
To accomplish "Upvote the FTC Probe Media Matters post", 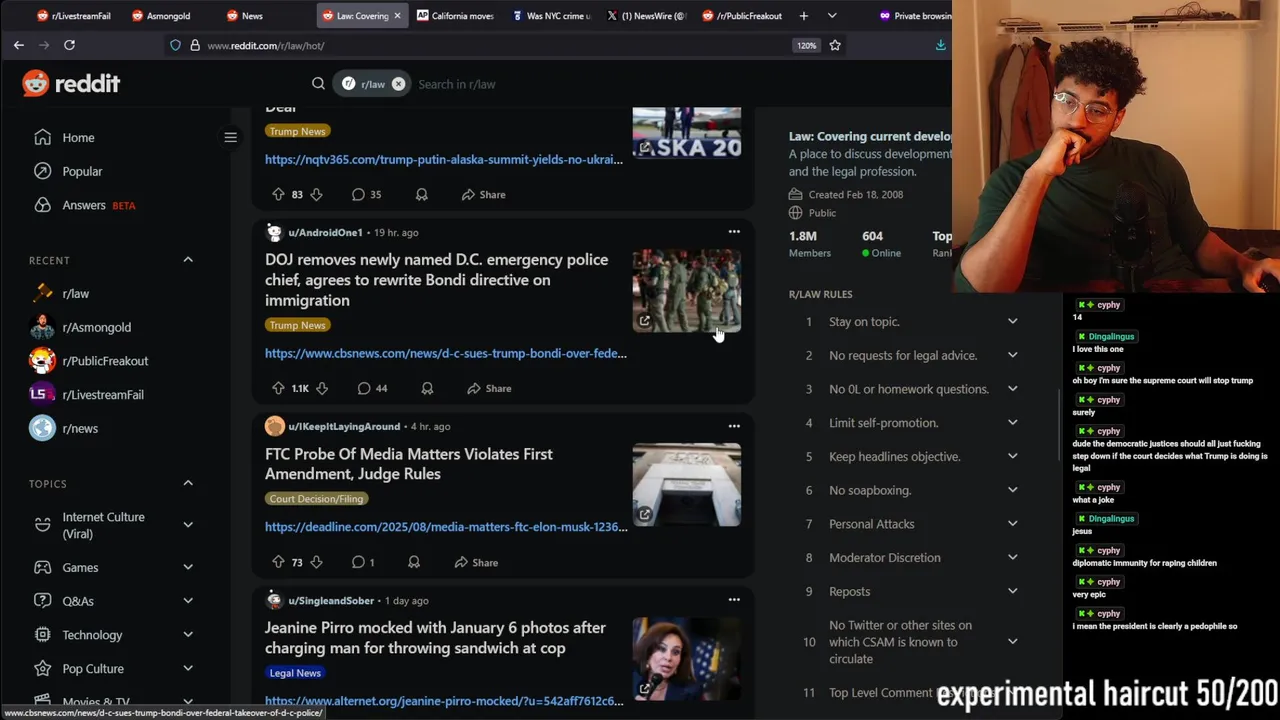I will tap(279, 562).
